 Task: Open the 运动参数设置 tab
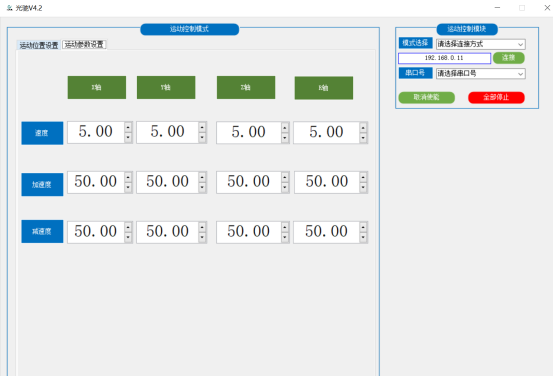(x=84, y=45)
